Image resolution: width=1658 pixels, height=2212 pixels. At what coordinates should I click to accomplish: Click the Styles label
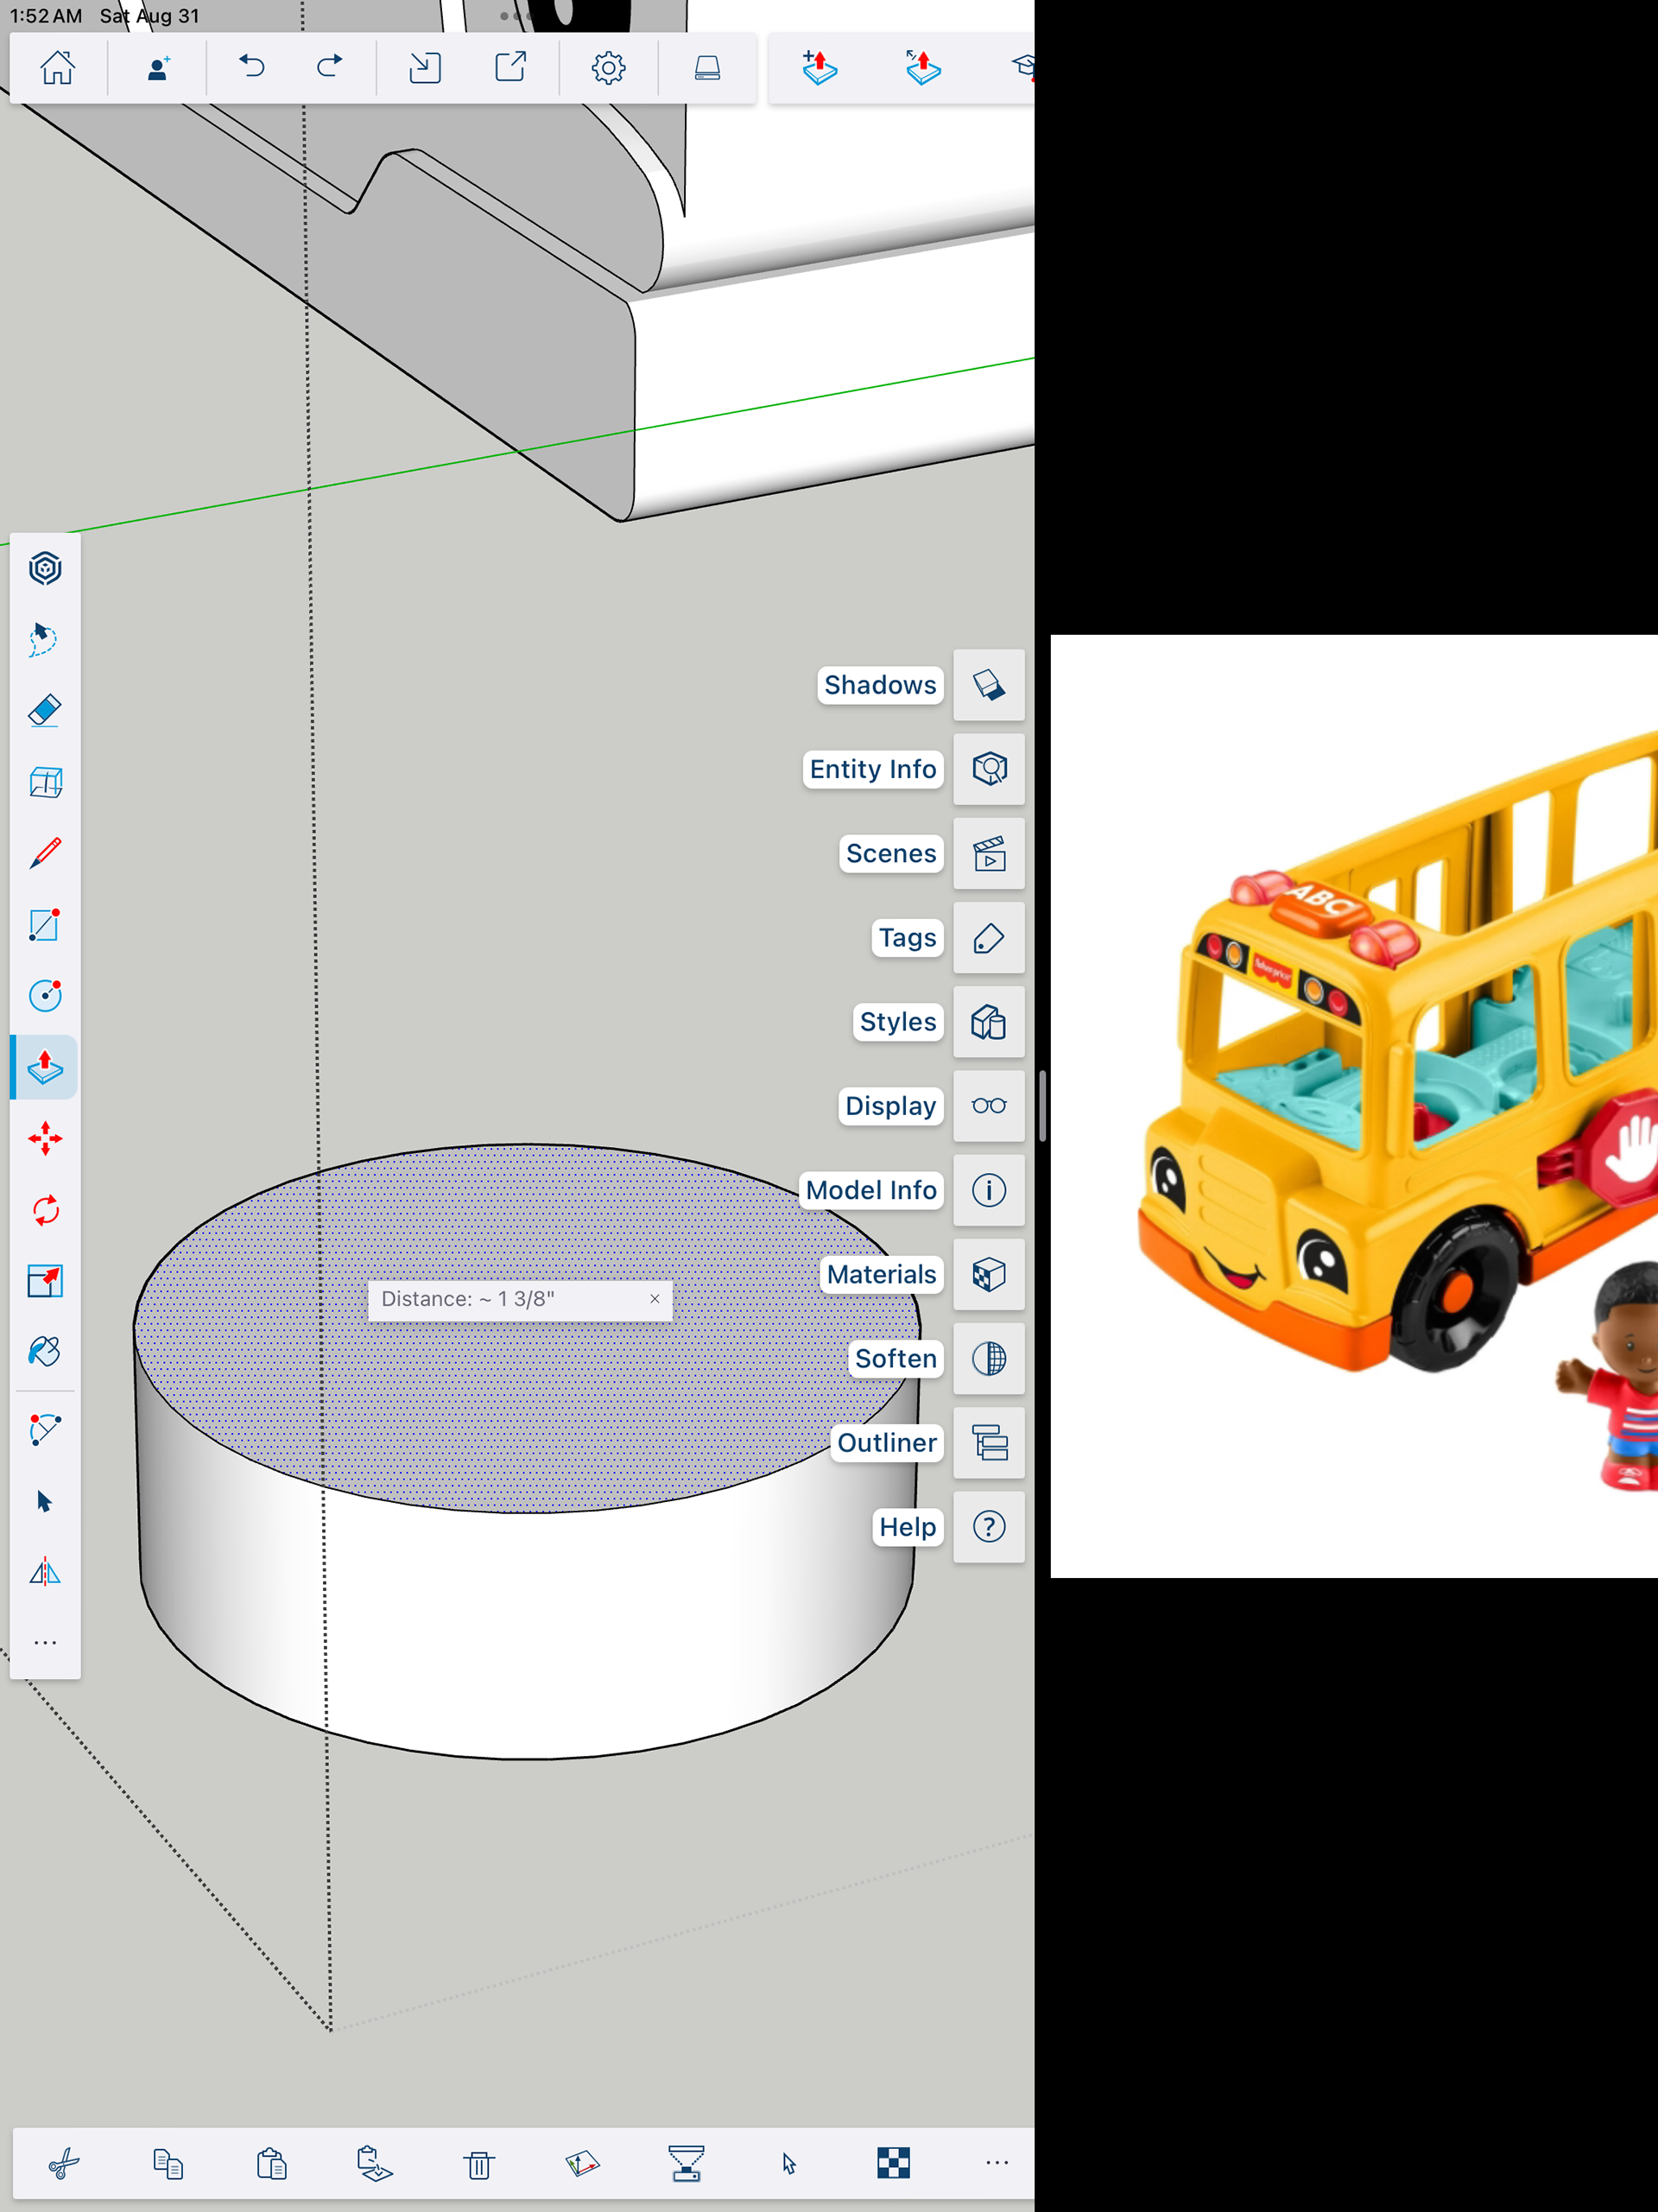[x=897, y=1022]
